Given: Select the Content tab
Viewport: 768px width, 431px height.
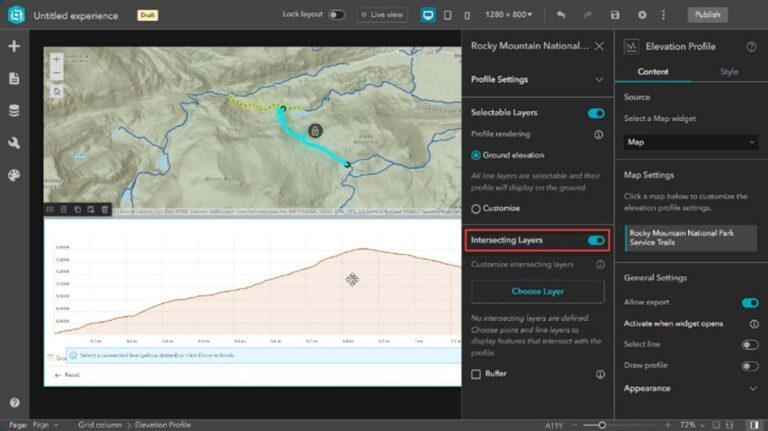Looking at the screenshot, I should point(652,72).
